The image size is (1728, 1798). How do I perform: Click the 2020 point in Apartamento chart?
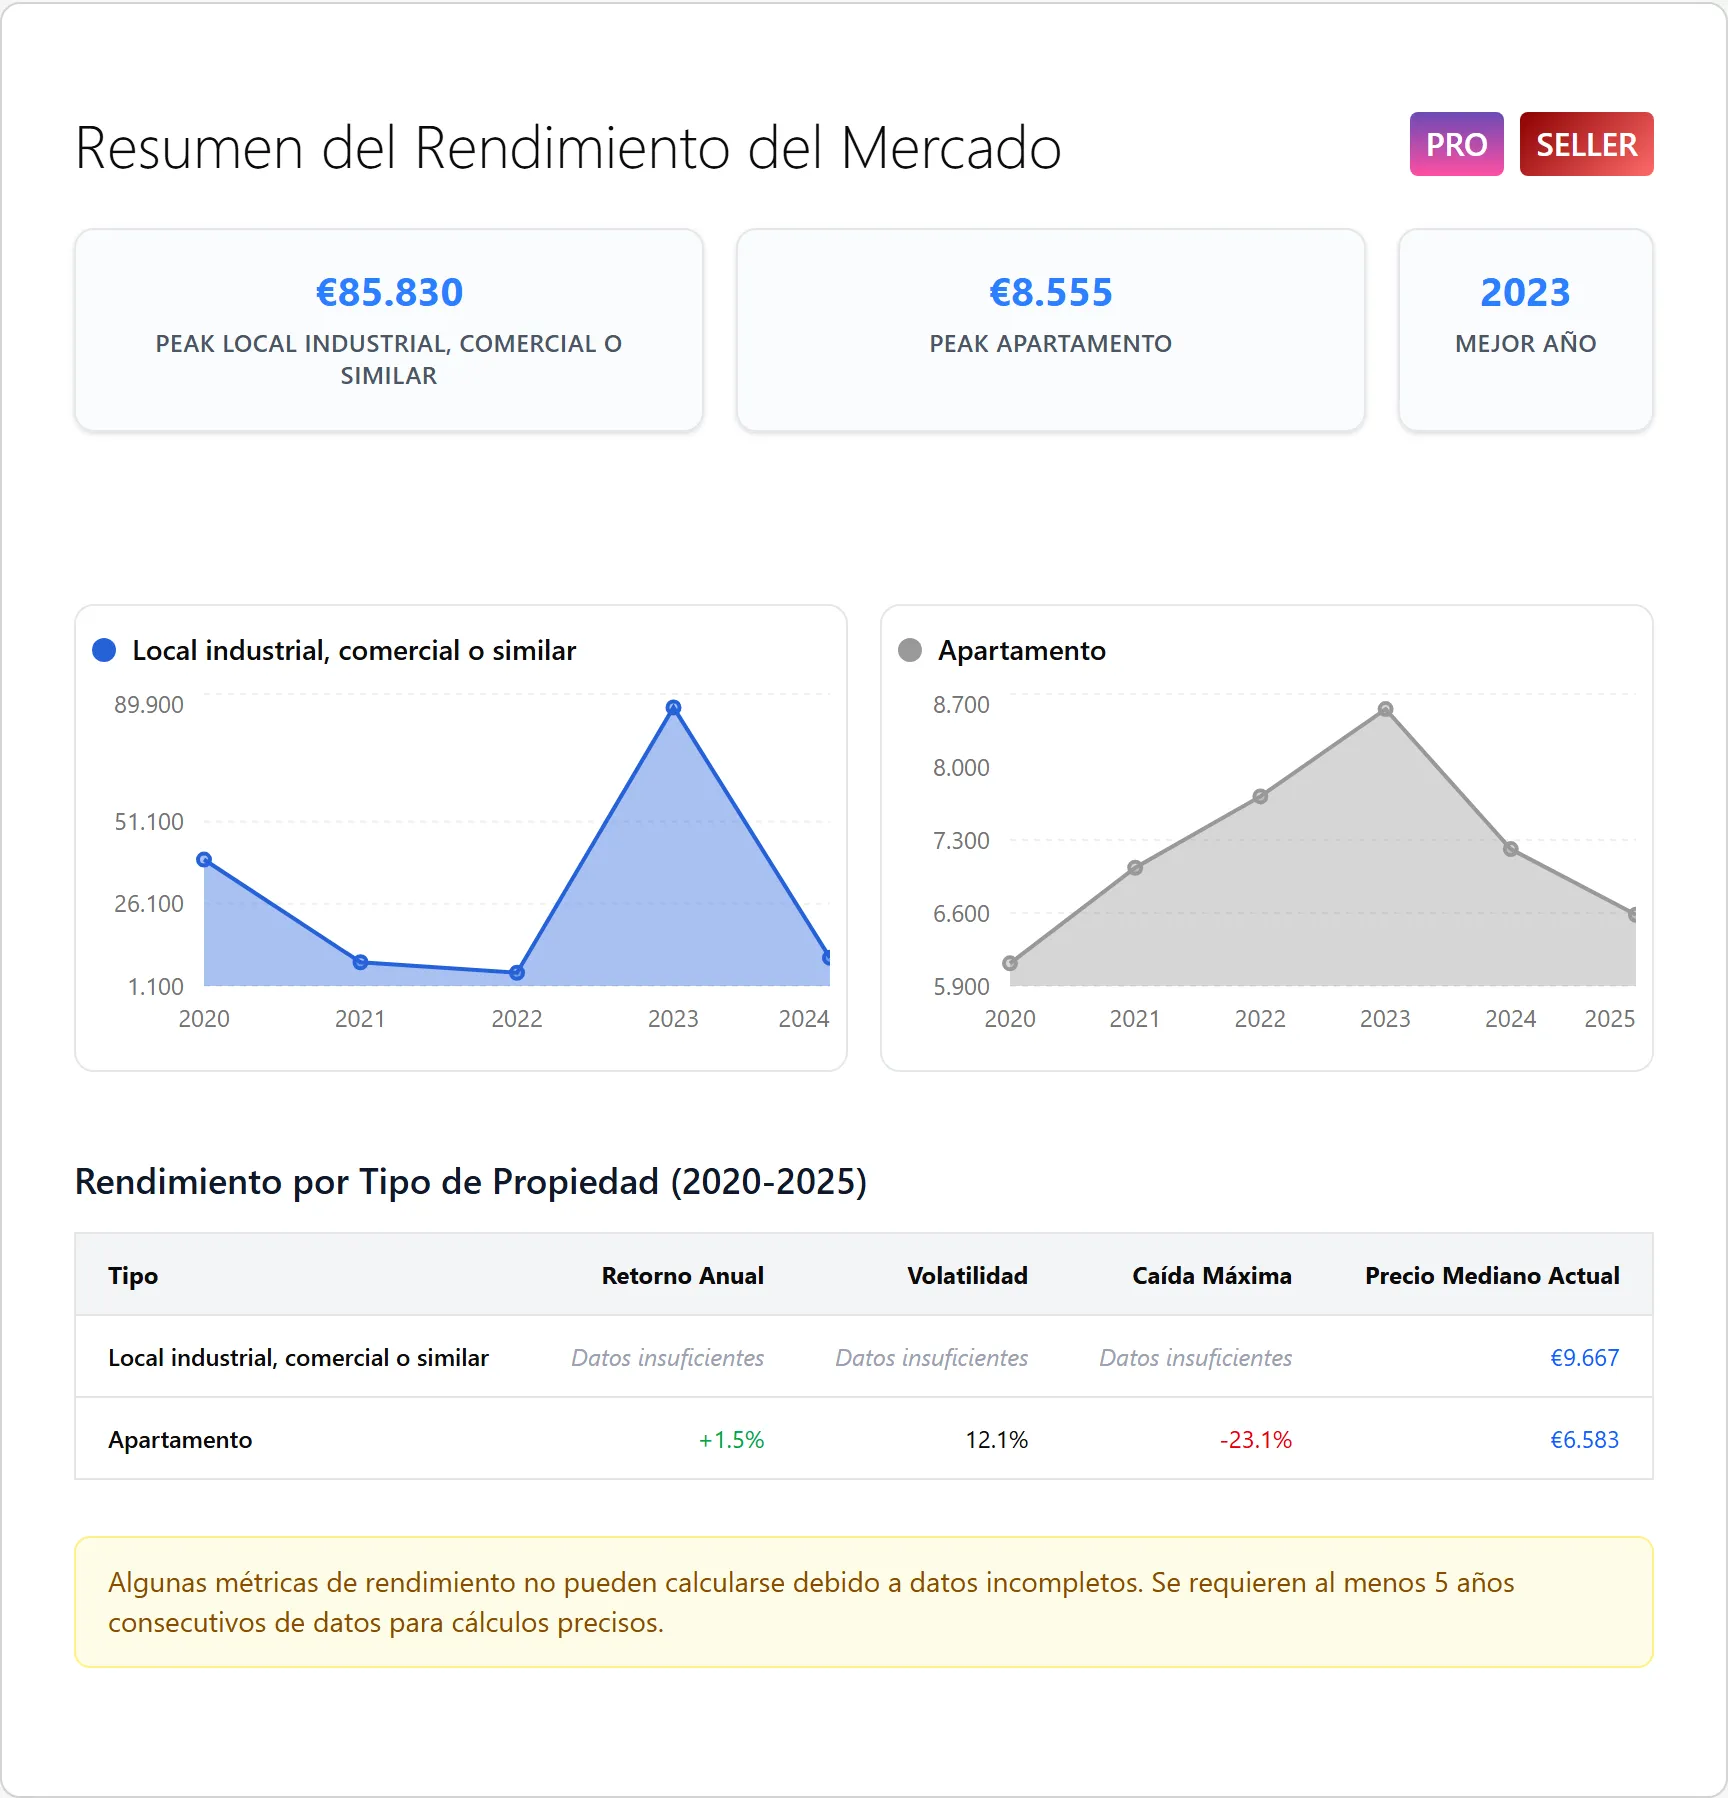click(1010, 963)
